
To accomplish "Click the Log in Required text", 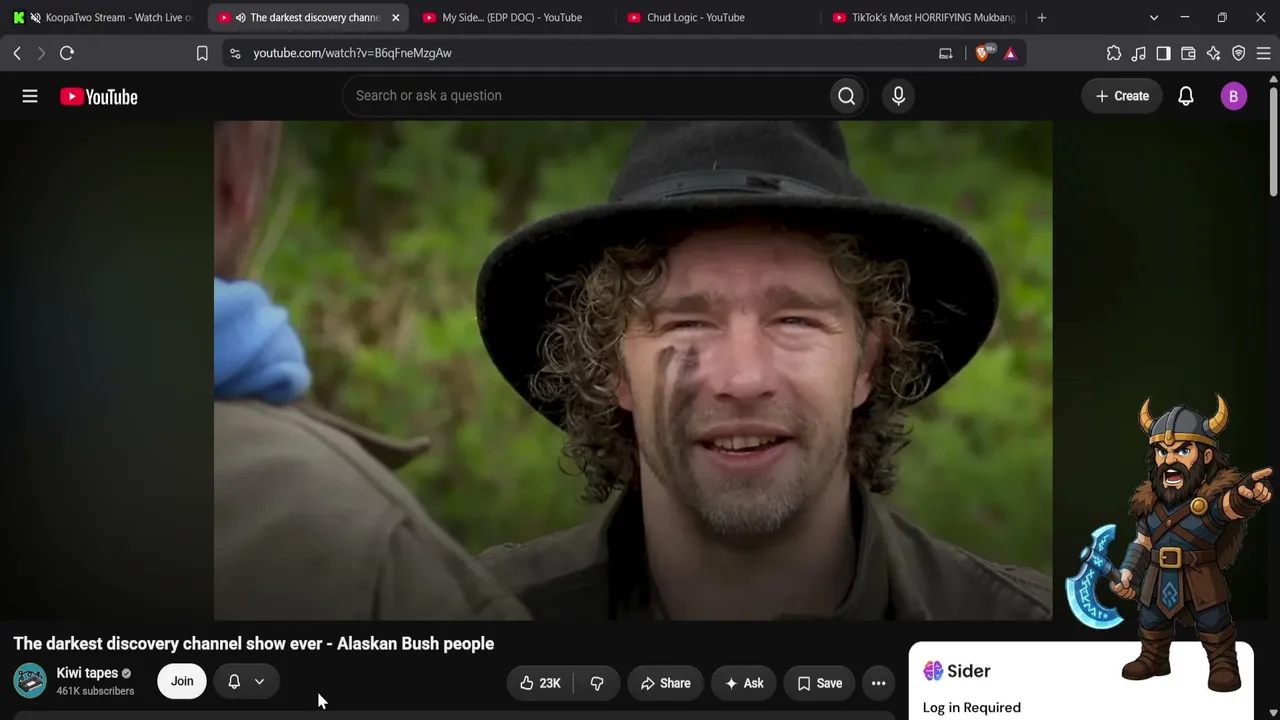I will pyautogui.click(x=972, y=708).
